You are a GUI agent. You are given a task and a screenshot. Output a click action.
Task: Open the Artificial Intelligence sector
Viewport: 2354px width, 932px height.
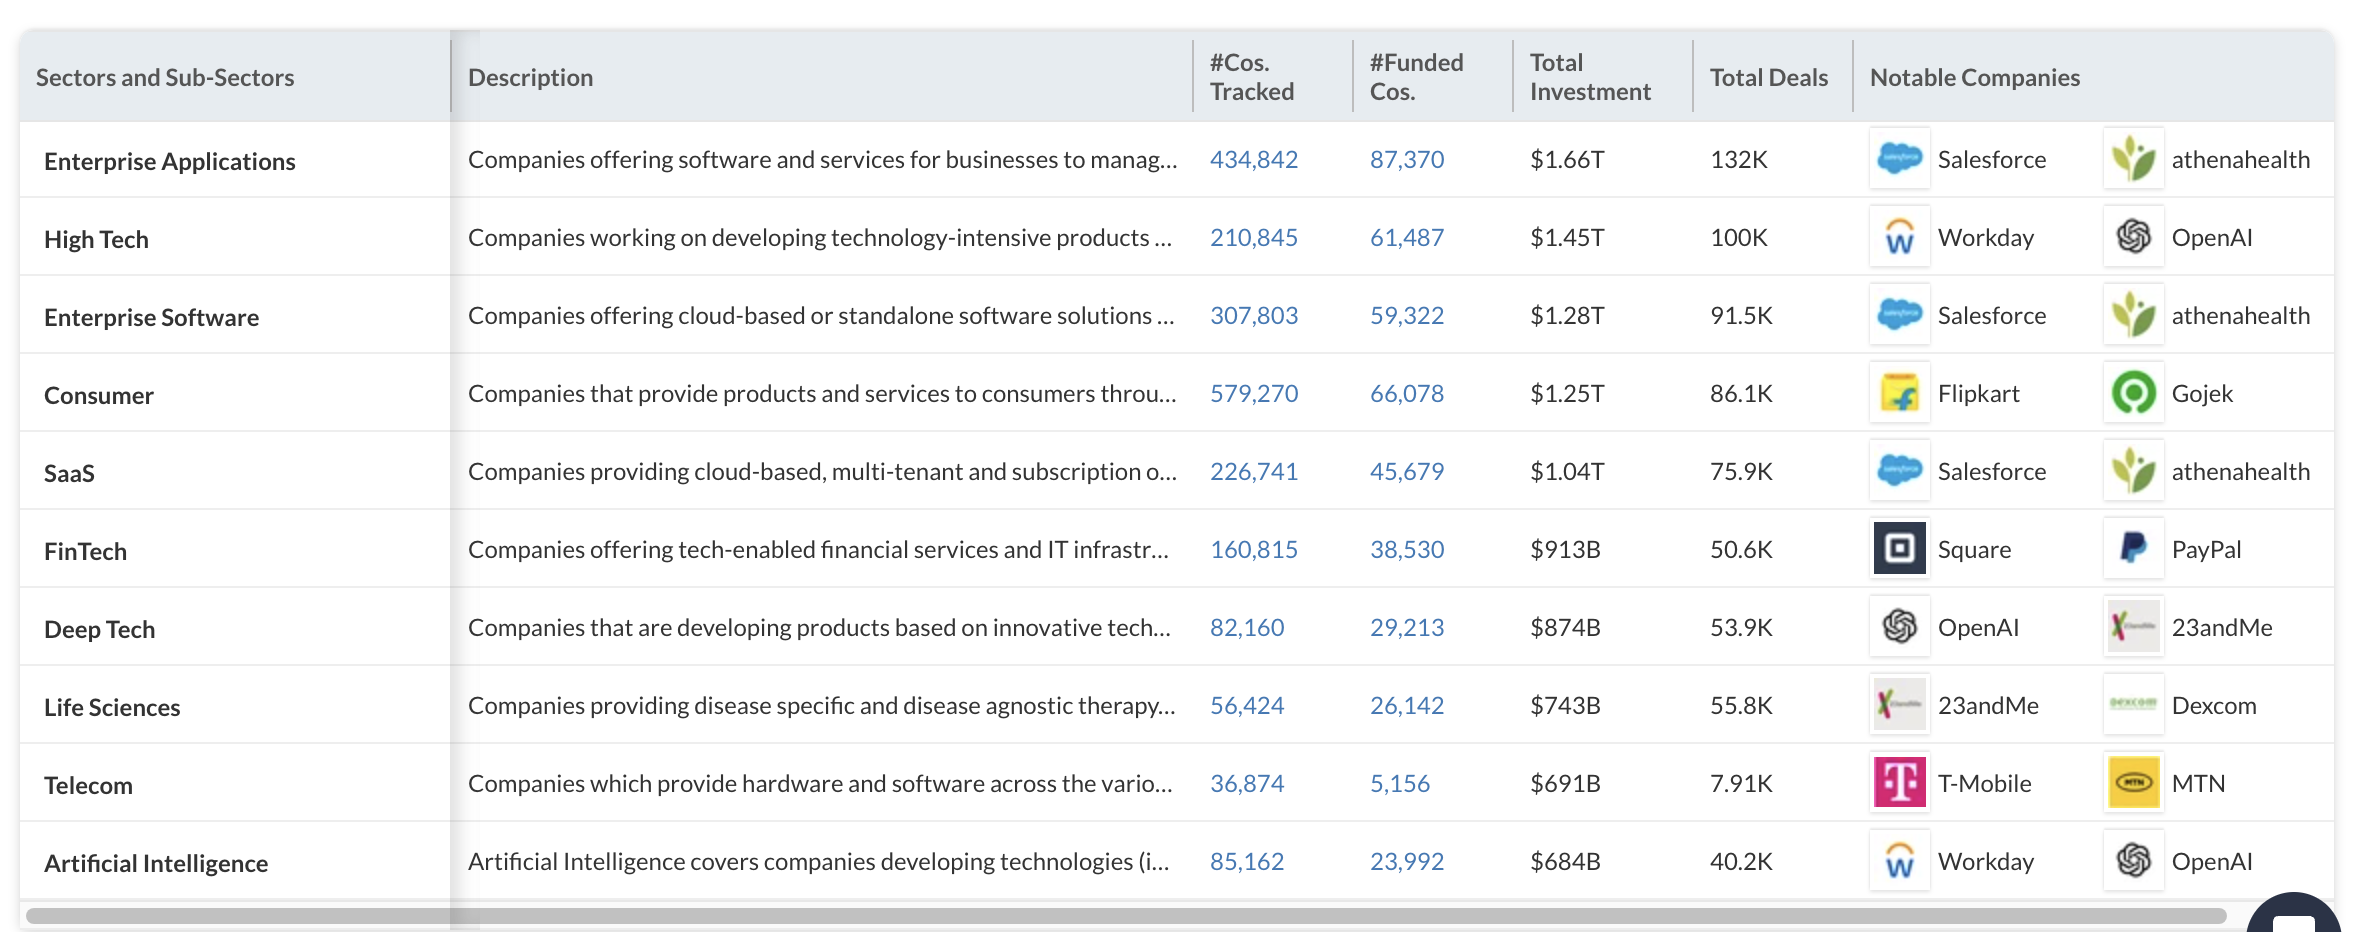point(156,863)
